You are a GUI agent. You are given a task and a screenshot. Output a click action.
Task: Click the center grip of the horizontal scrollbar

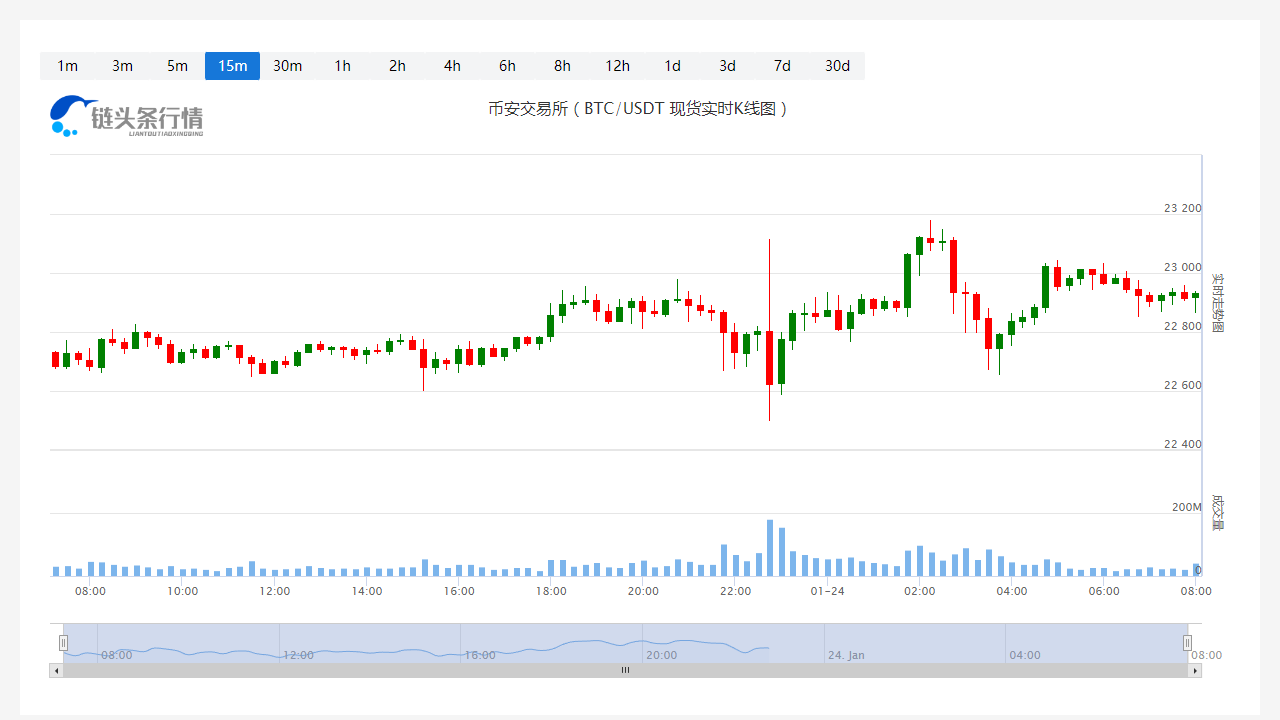[x=625, y=670]
